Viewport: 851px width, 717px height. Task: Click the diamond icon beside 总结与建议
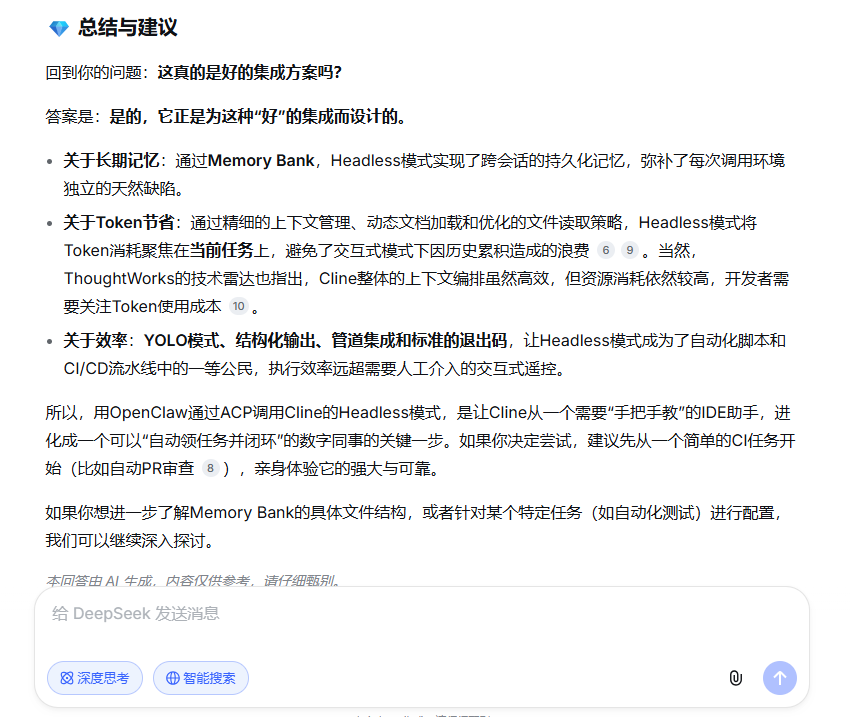pos(59,28)
